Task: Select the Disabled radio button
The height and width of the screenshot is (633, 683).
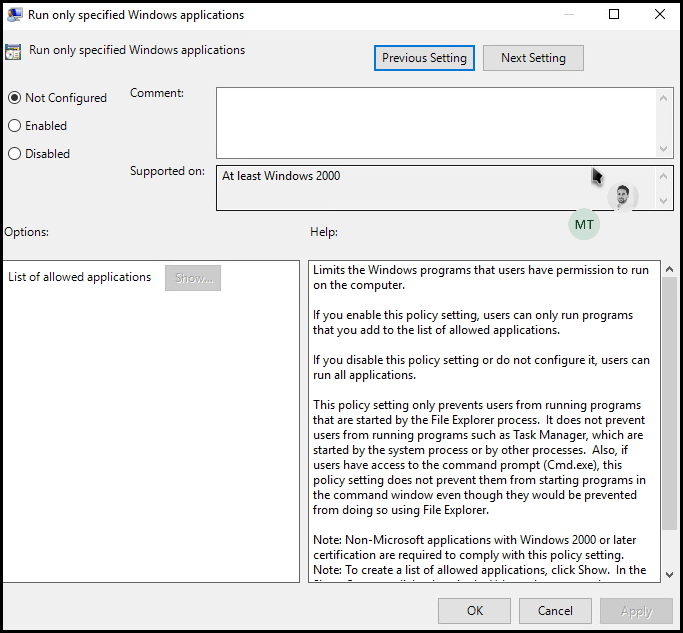Action: (14, 153)
